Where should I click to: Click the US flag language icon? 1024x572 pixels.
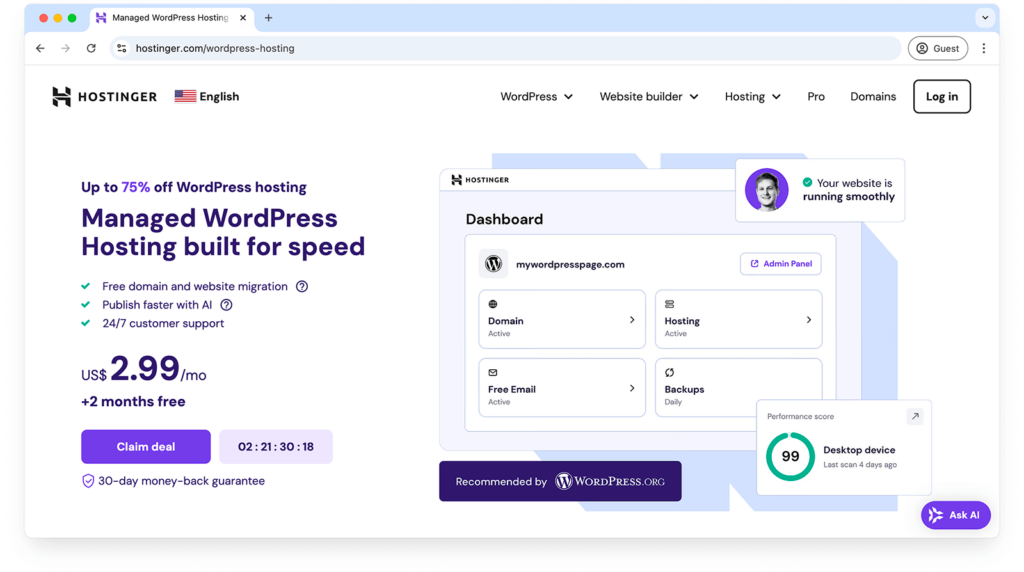coord(185,96)
